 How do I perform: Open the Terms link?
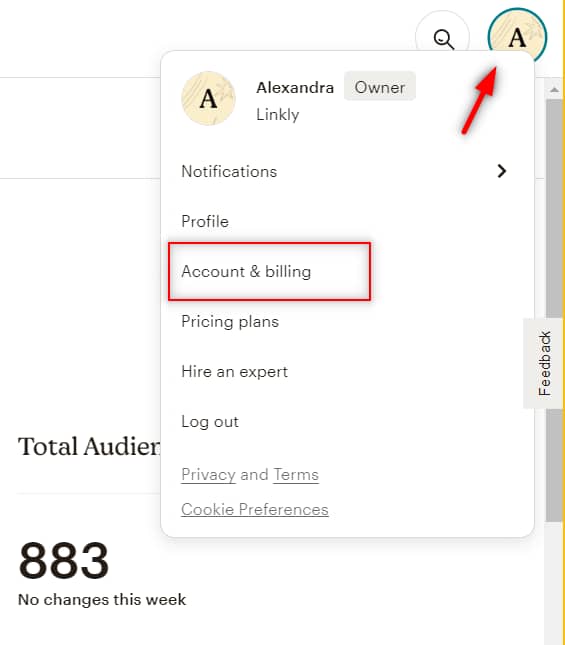pos(296,475)
